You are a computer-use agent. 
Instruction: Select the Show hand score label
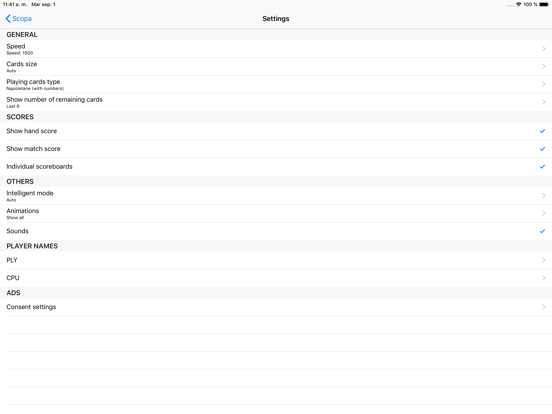(x=32, y=131)
